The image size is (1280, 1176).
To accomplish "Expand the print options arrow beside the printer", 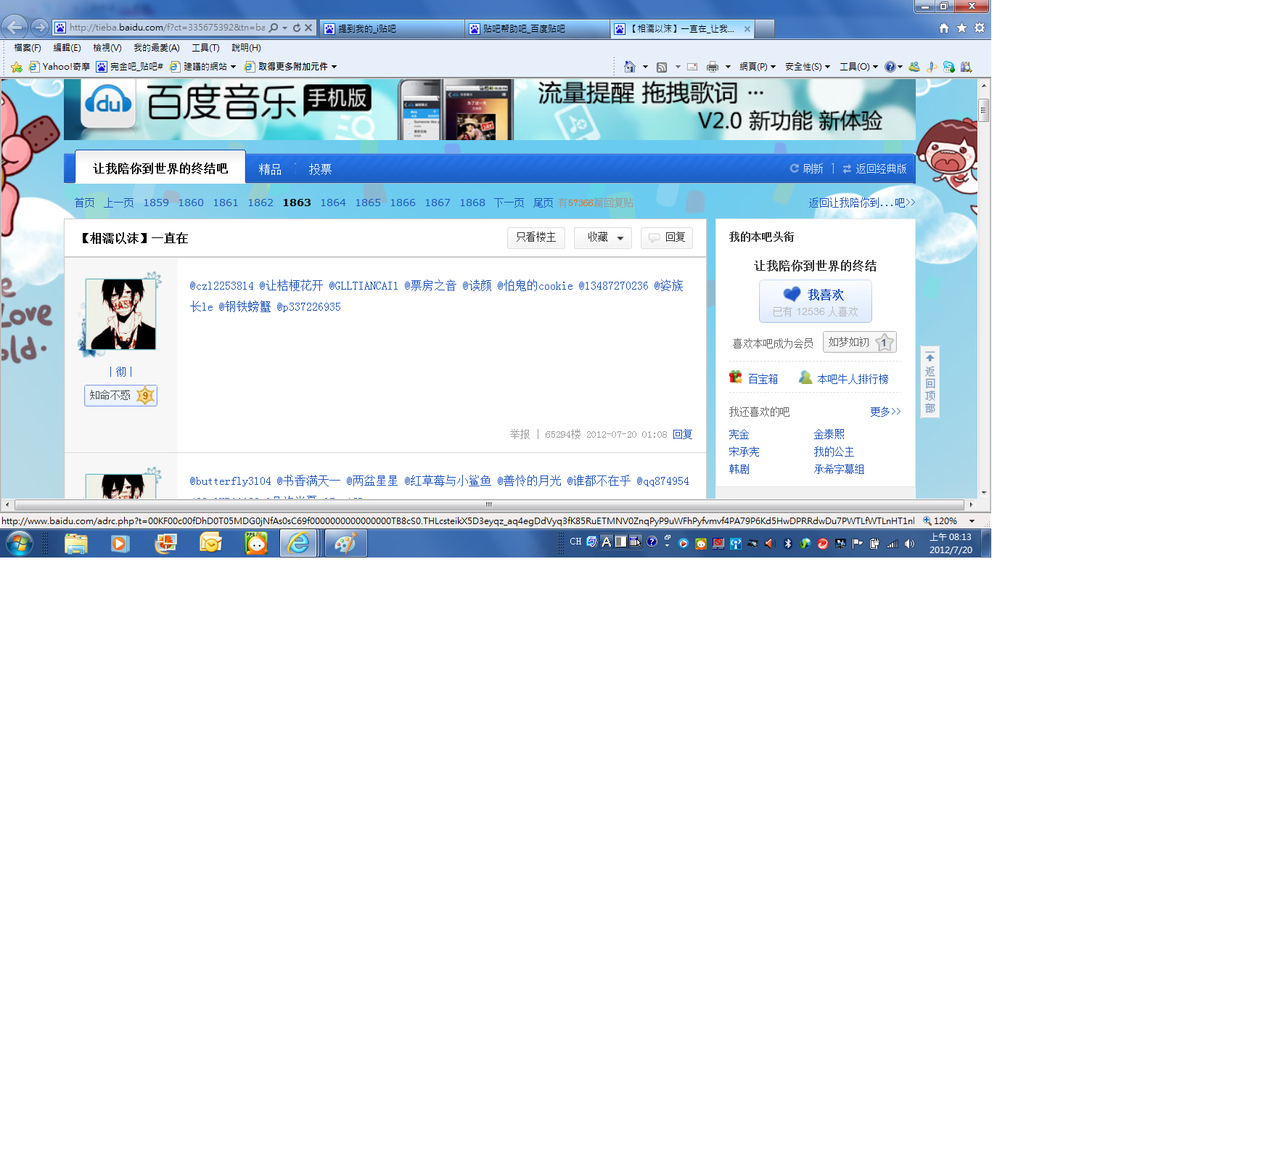I will [x=728, y=67].
